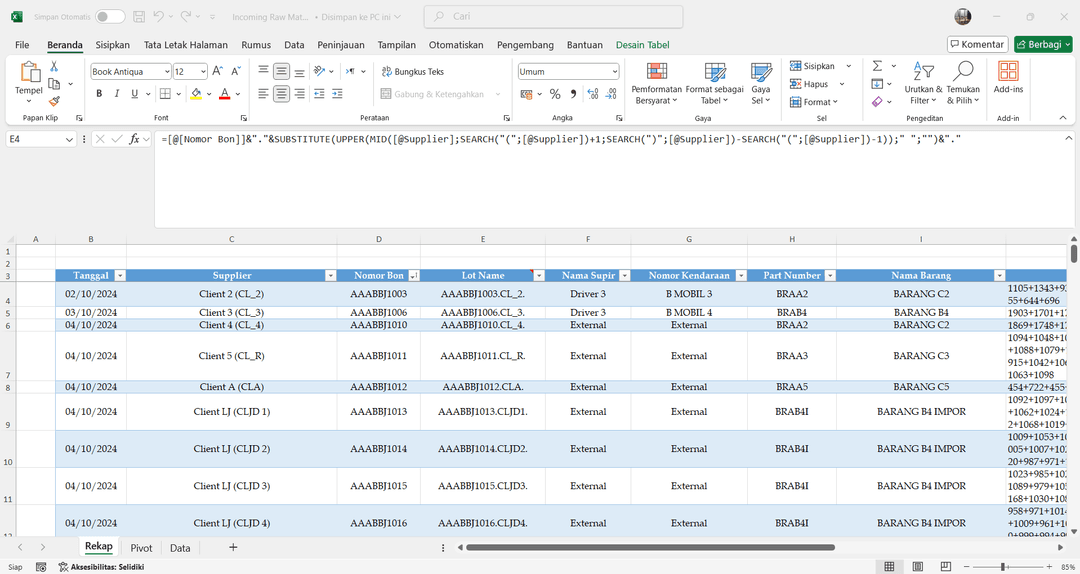Click the Fill down icon in Pengeditan
The image size is (1080, 574).
coord(877,84)
